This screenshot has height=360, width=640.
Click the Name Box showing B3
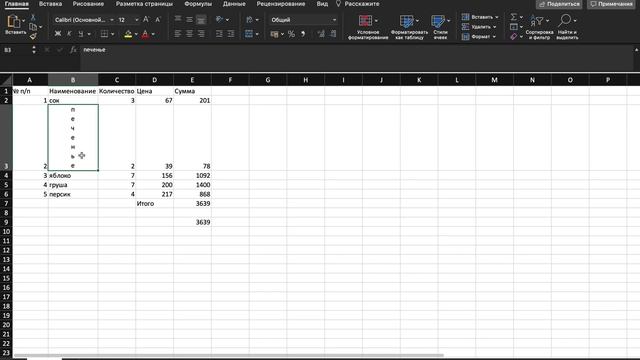point(16,50)
